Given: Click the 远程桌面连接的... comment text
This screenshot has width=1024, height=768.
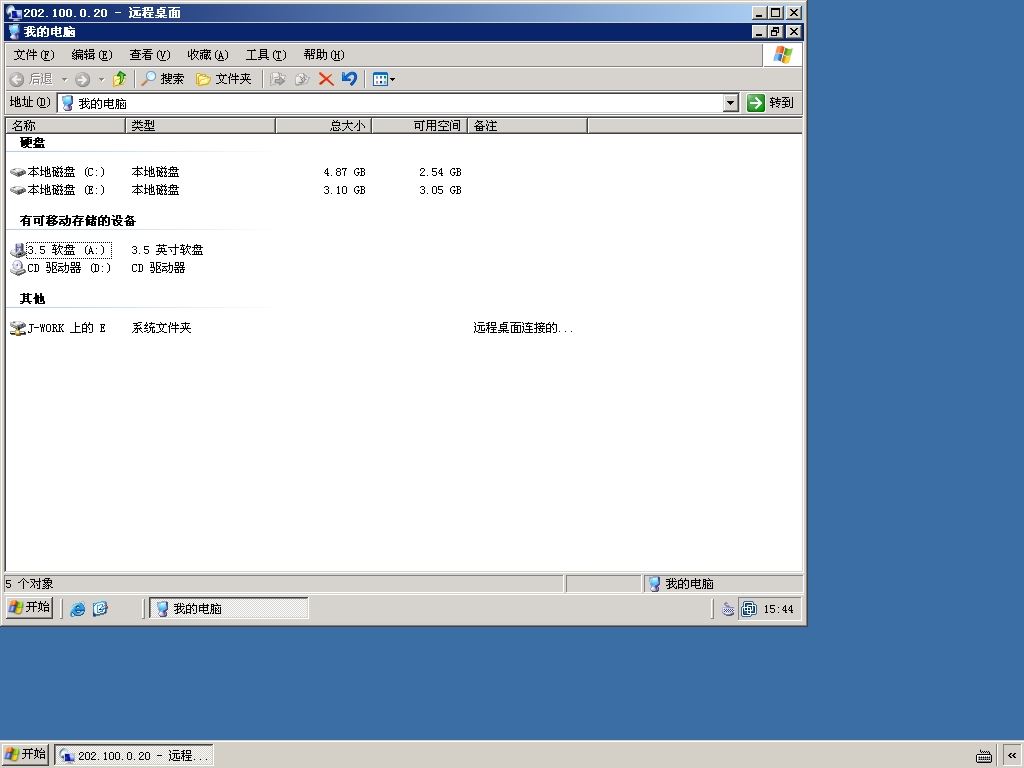Looking at the screenshot, I should (x=523, y=328).
